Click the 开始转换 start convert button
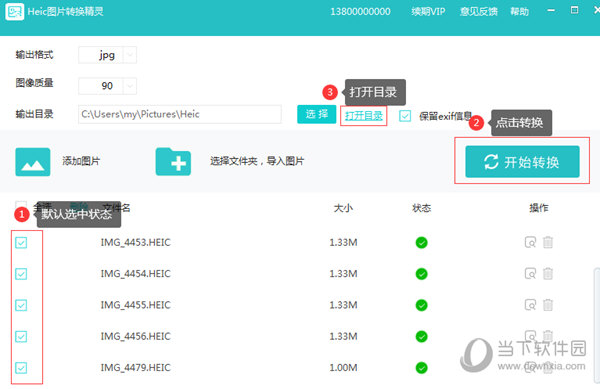600x389 pixels. tap(522, 161)
